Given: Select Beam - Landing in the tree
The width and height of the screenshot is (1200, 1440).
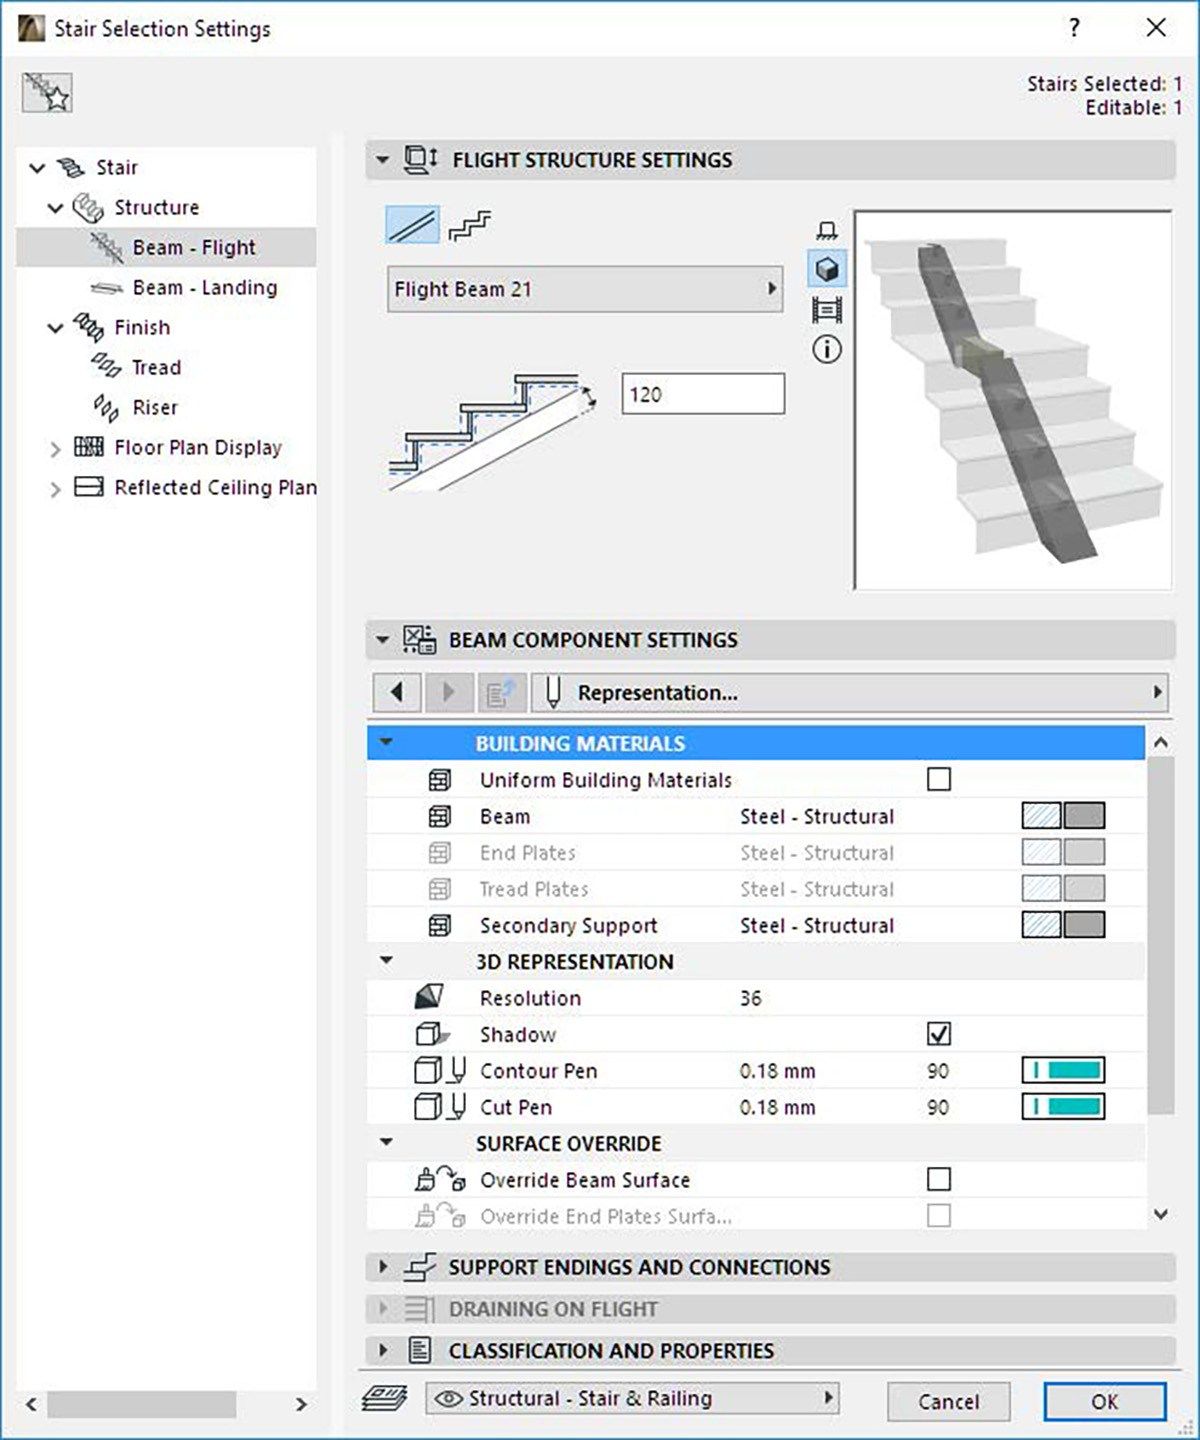Looking at the screenshot, I should (x=204, y=287).
